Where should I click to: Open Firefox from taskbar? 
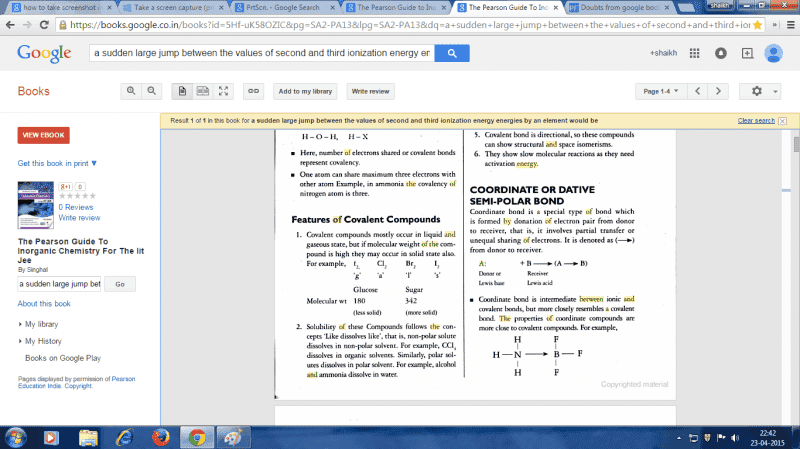(x=161, y=438)
